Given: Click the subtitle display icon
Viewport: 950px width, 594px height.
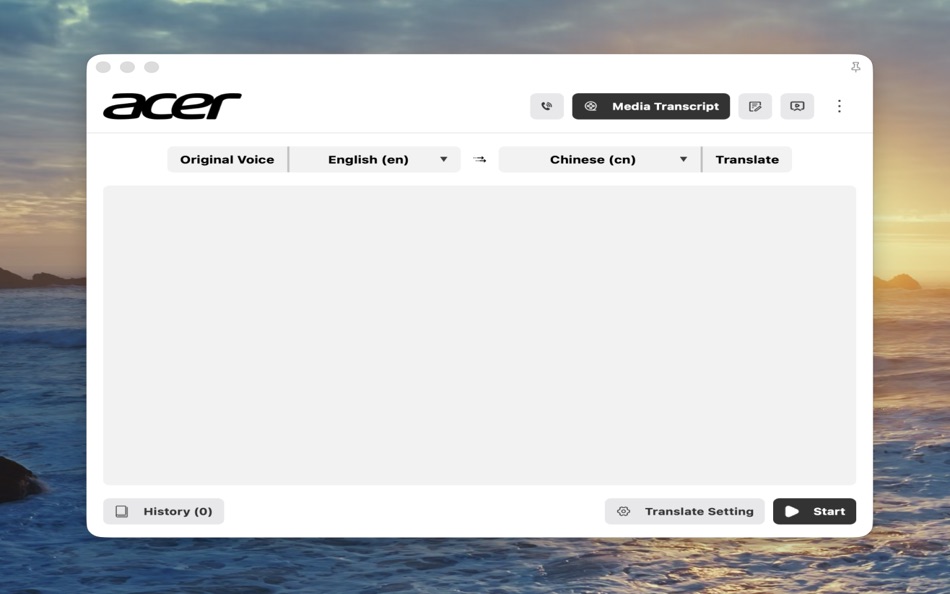Looking at the screenshot, I should pos(797,106).
